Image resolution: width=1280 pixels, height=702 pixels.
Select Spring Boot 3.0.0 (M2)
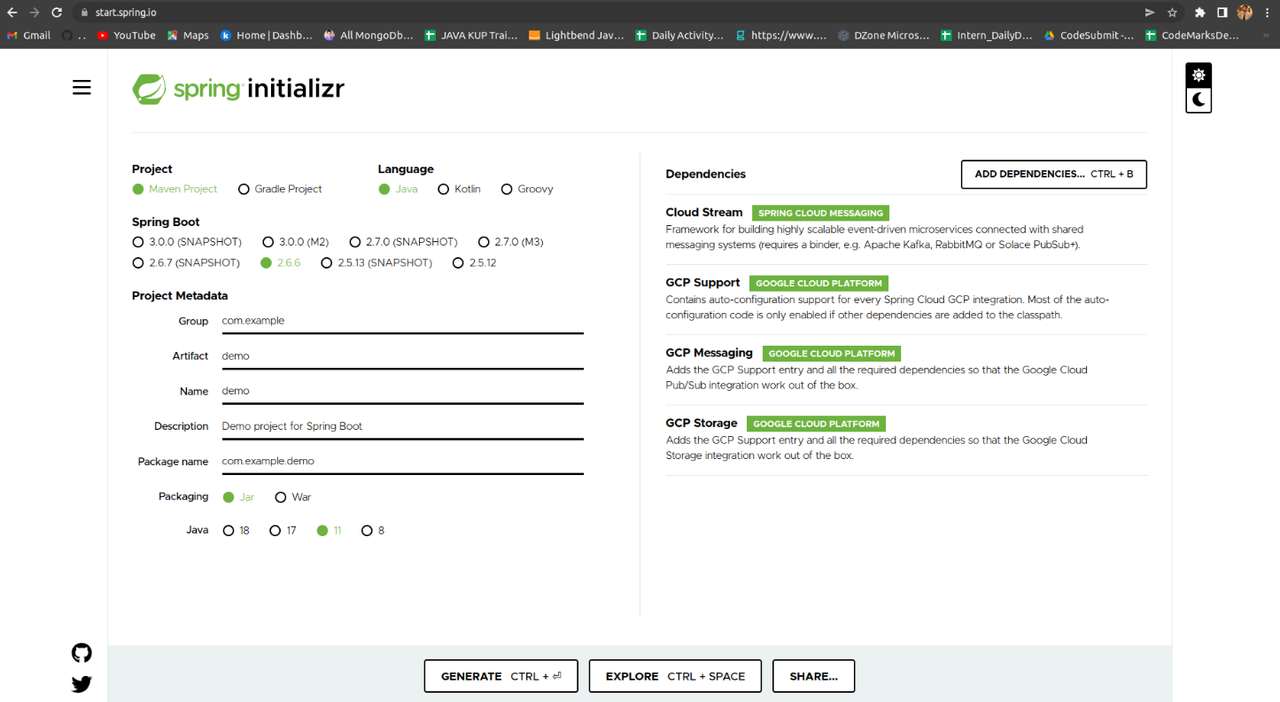(296, 242)
